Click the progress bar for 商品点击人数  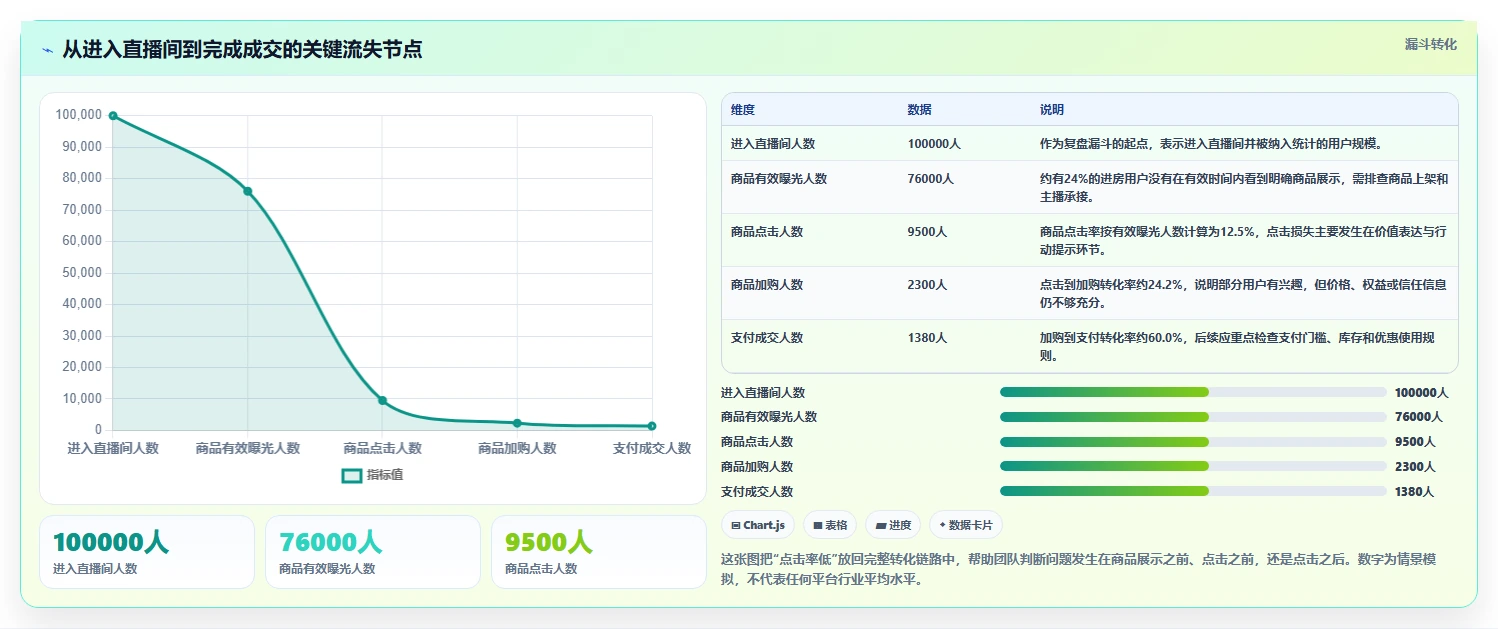tap(1193, 441)
